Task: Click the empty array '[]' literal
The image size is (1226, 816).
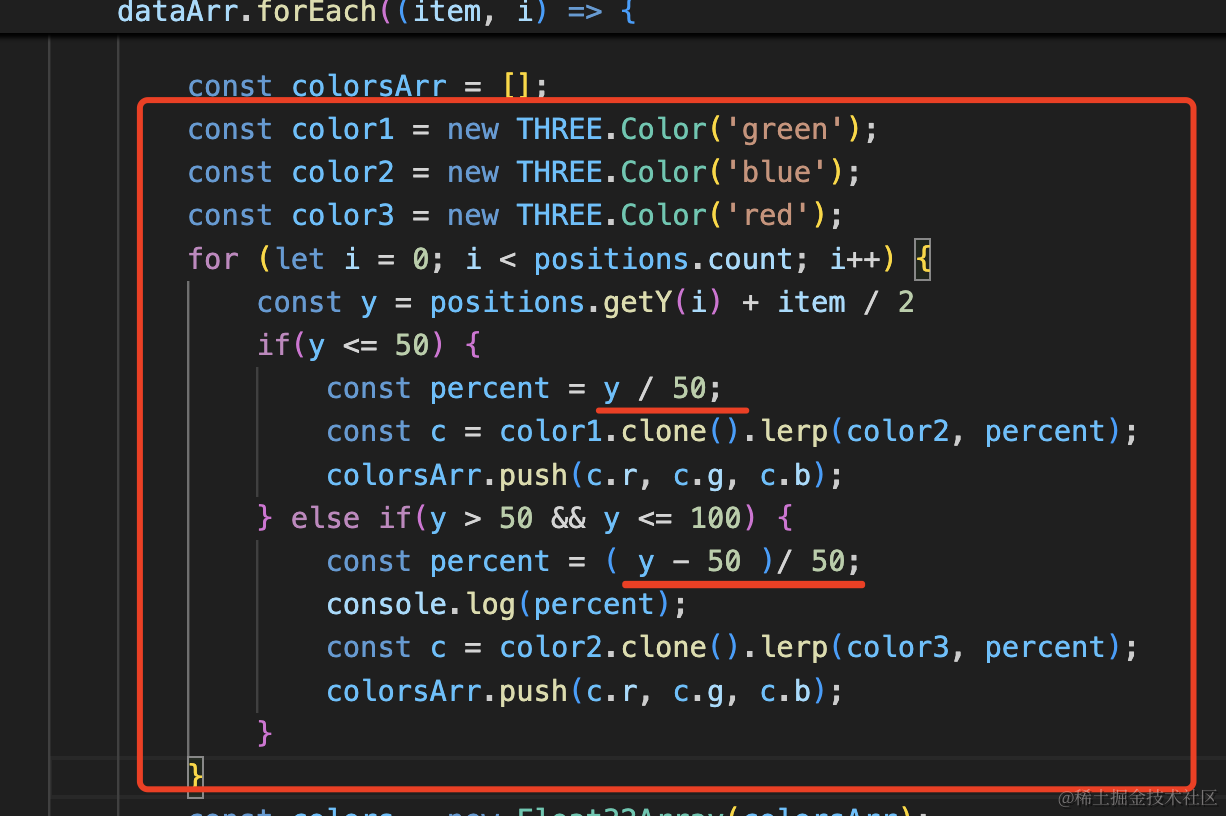Action: pos(517,87)
